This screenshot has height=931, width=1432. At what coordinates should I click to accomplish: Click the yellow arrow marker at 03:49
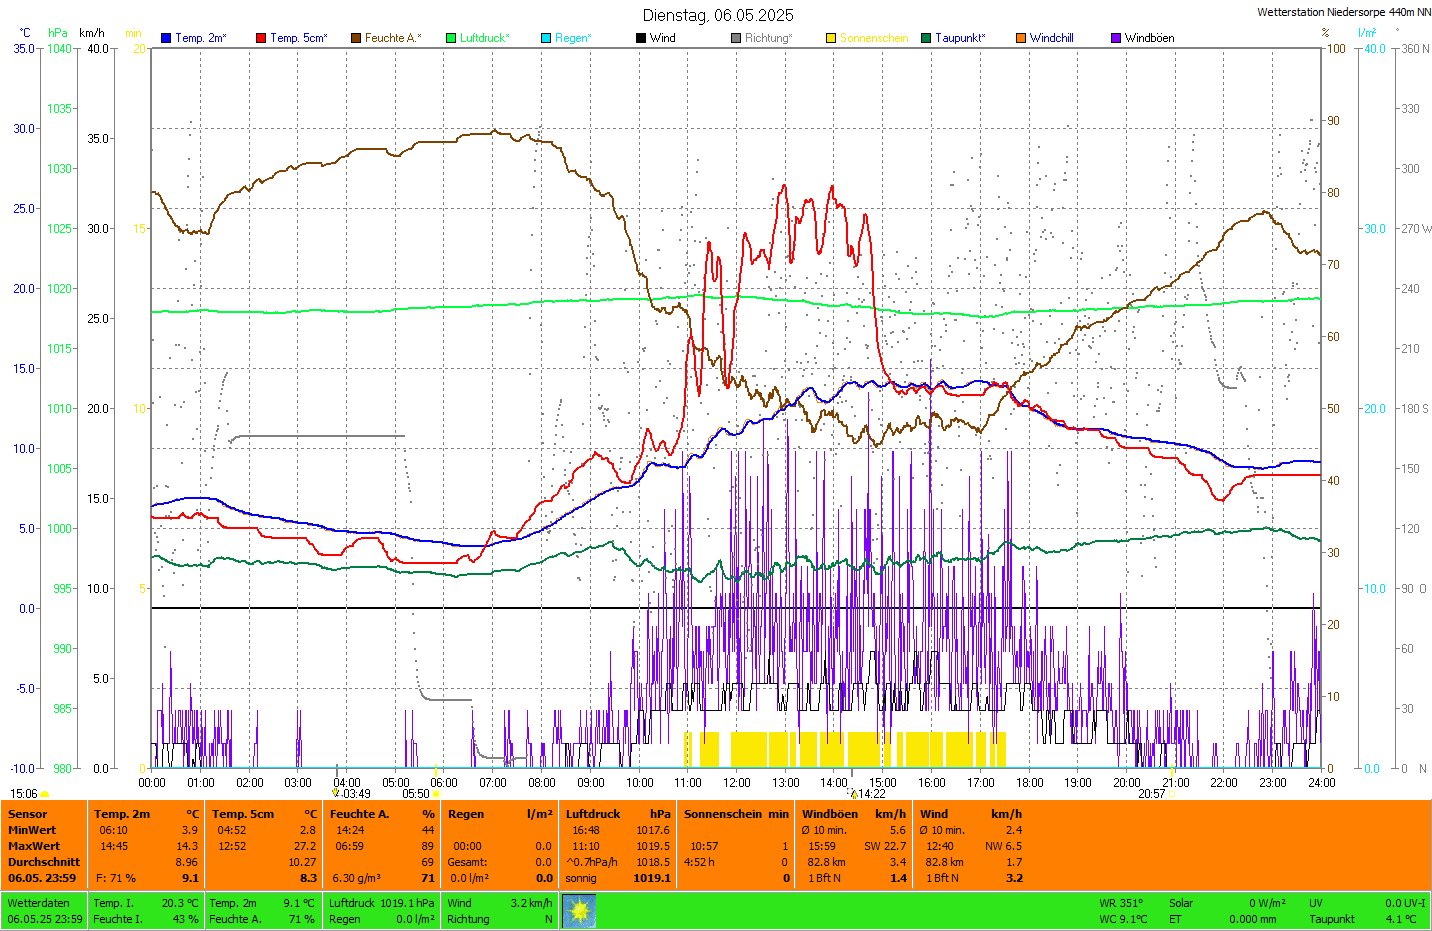pos(336,793)
